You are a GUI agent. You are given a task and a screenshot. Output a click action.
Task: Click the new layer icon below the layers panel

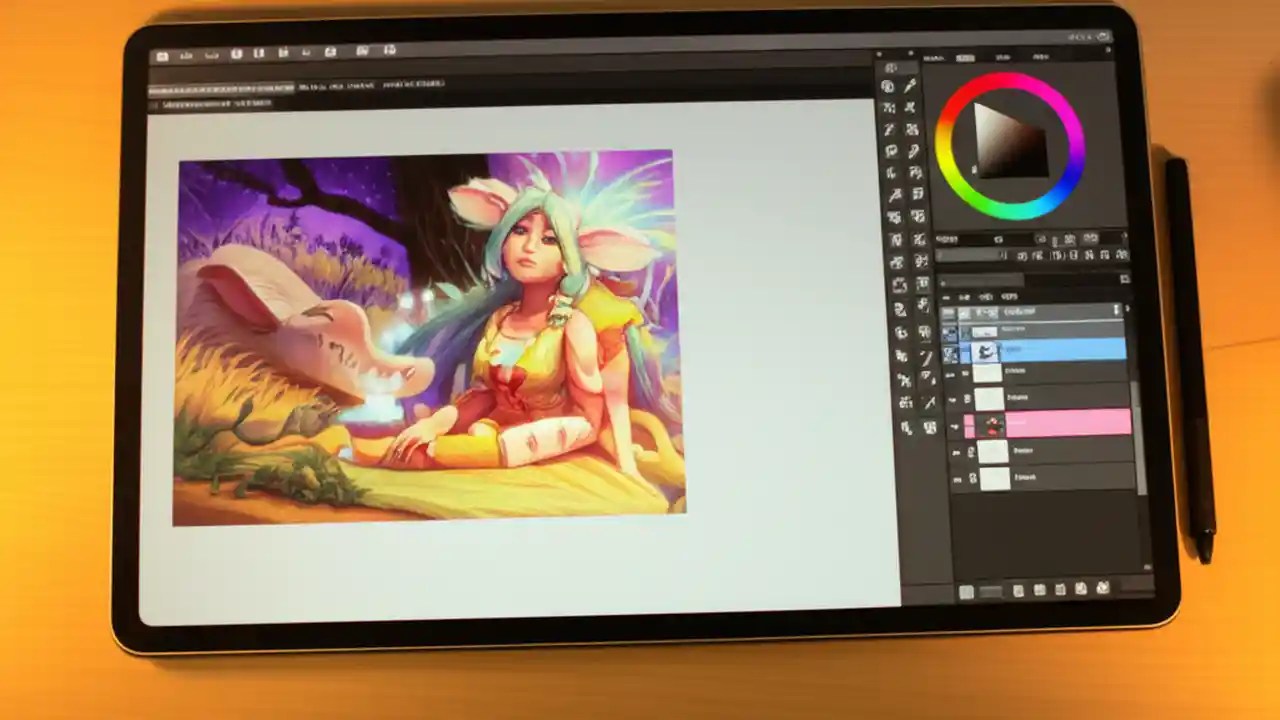pos(968,590)
